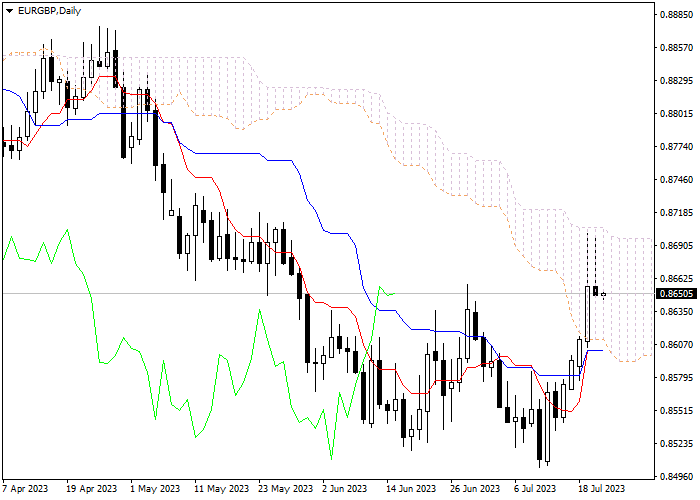Click the 0.88295 price axis label
The width and height of the screenshot is (700, 500).
[676, 81]
